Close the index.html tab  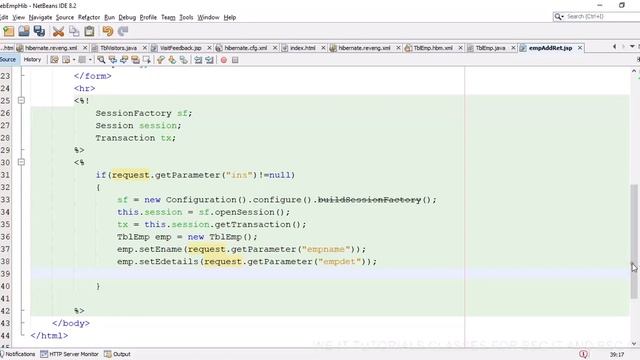[323, 48]
